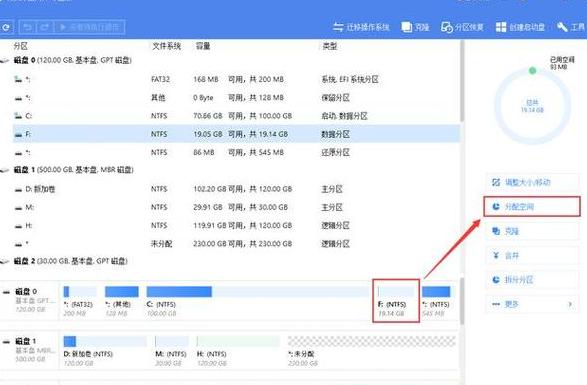Open 创建启动盘 (Create bootable media)
The image size is (587, 385).
tap(520, 27)
